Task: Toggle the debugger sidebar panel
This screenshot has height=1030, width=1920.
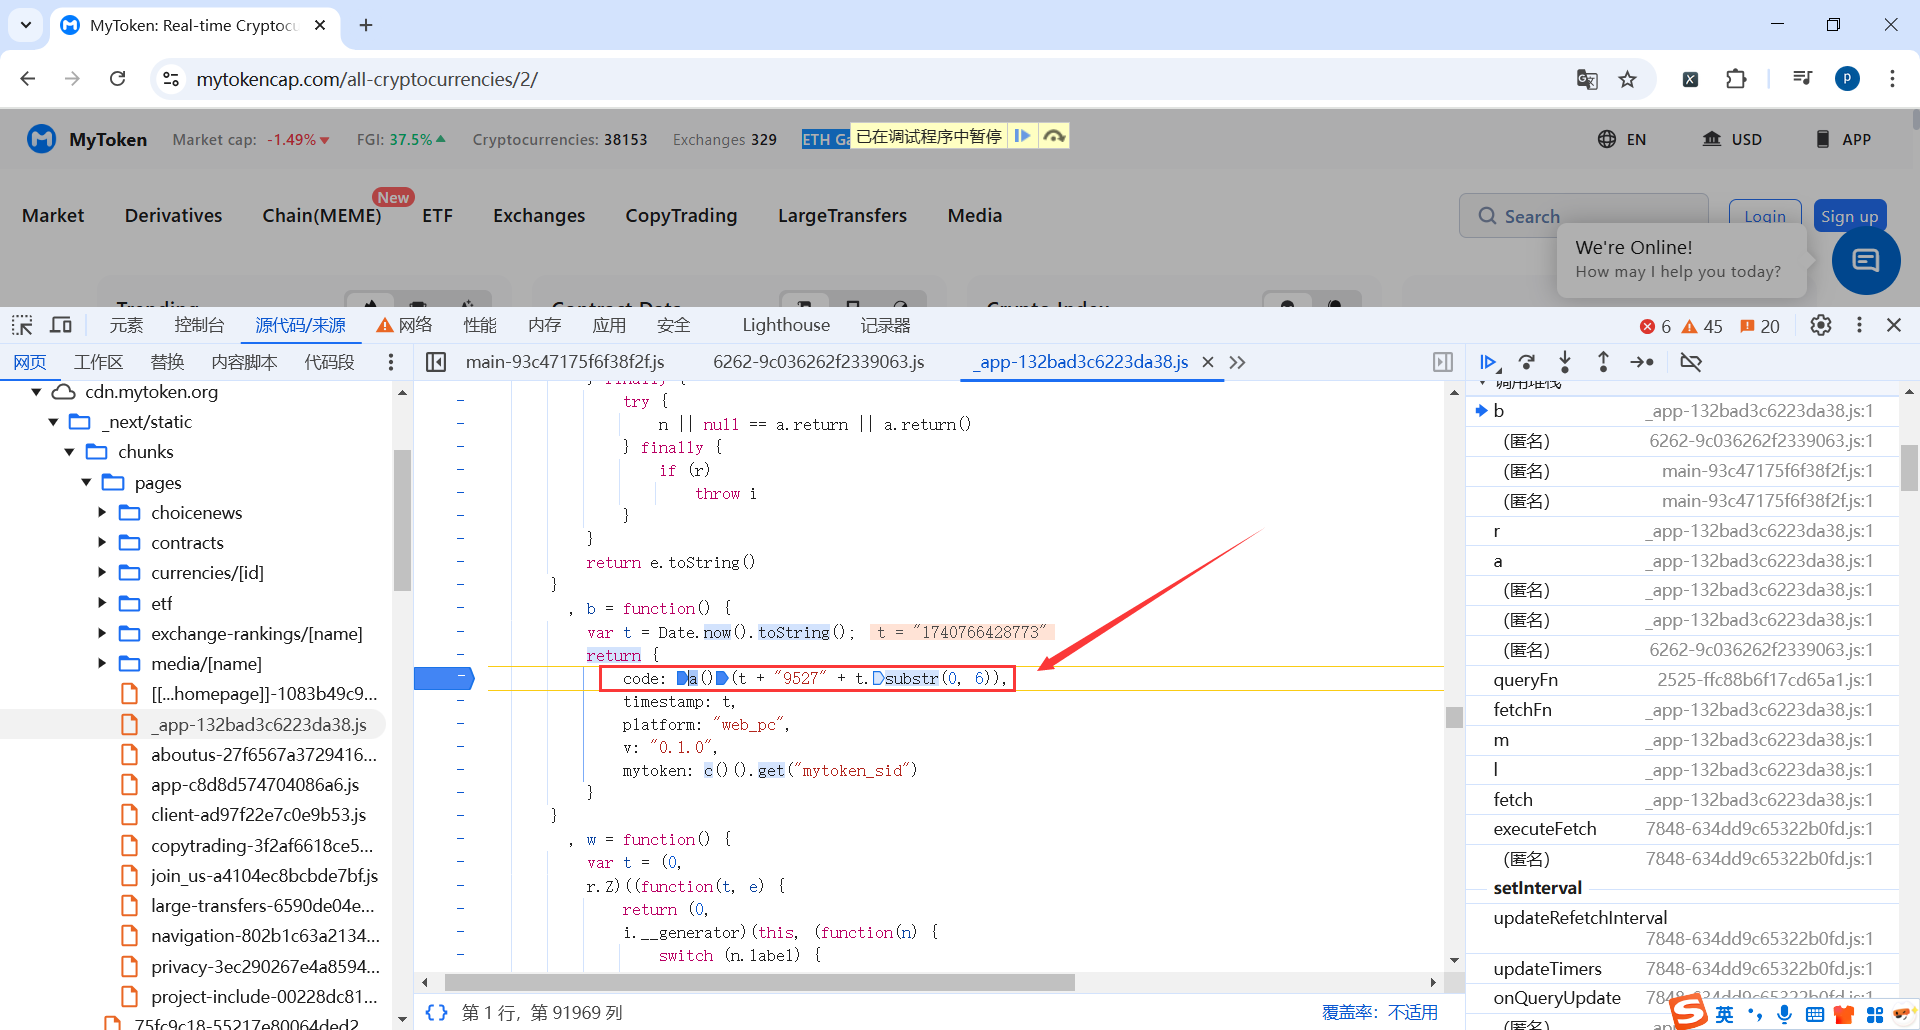Action: pos(1443,362)
